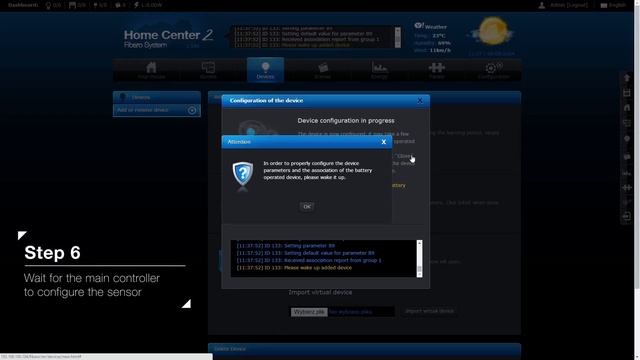Select the Devices tab
Viewport: 640px width, 360px height.
click(265, 70)
